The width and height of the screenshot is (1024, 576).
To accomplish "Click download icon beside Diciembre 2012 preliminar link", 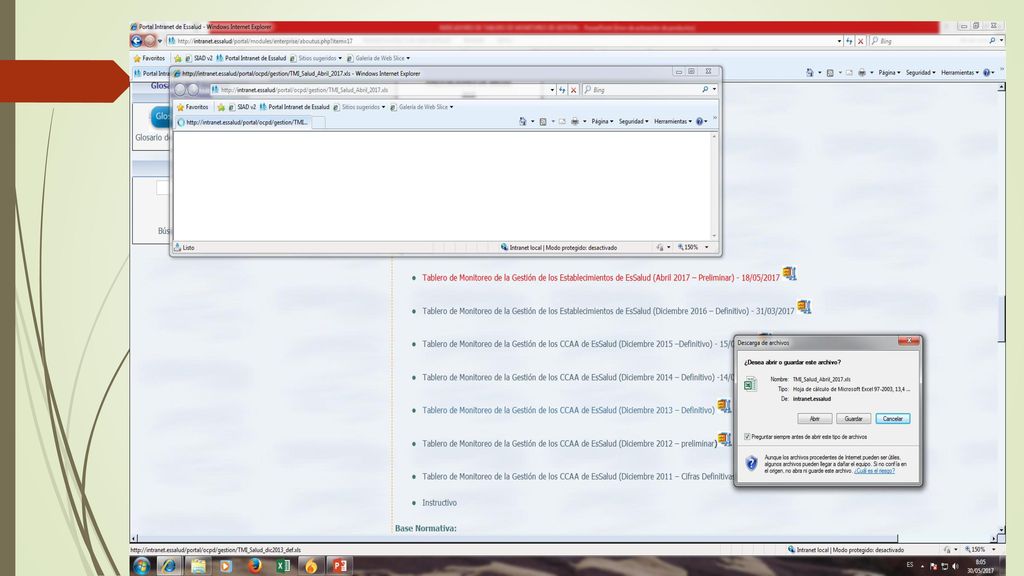I will tap(724, 439).
